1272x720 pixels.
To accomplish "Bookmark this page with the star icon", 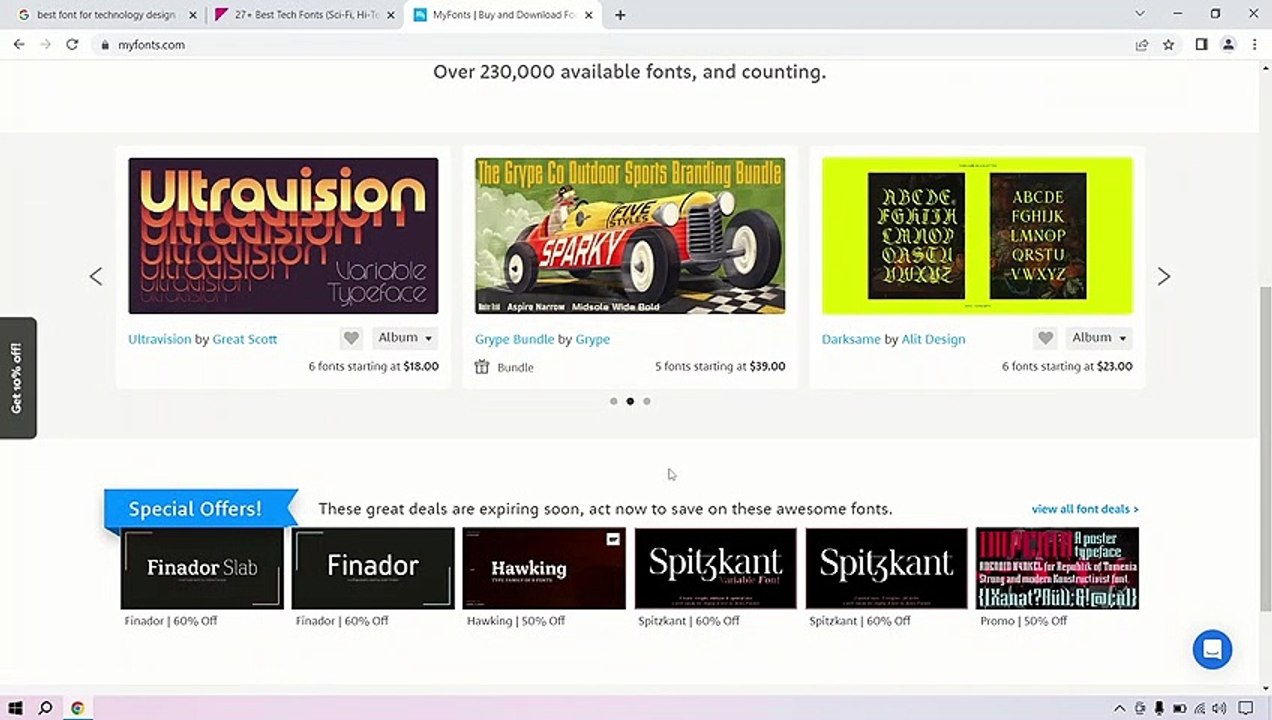I will coord(1168,45).
